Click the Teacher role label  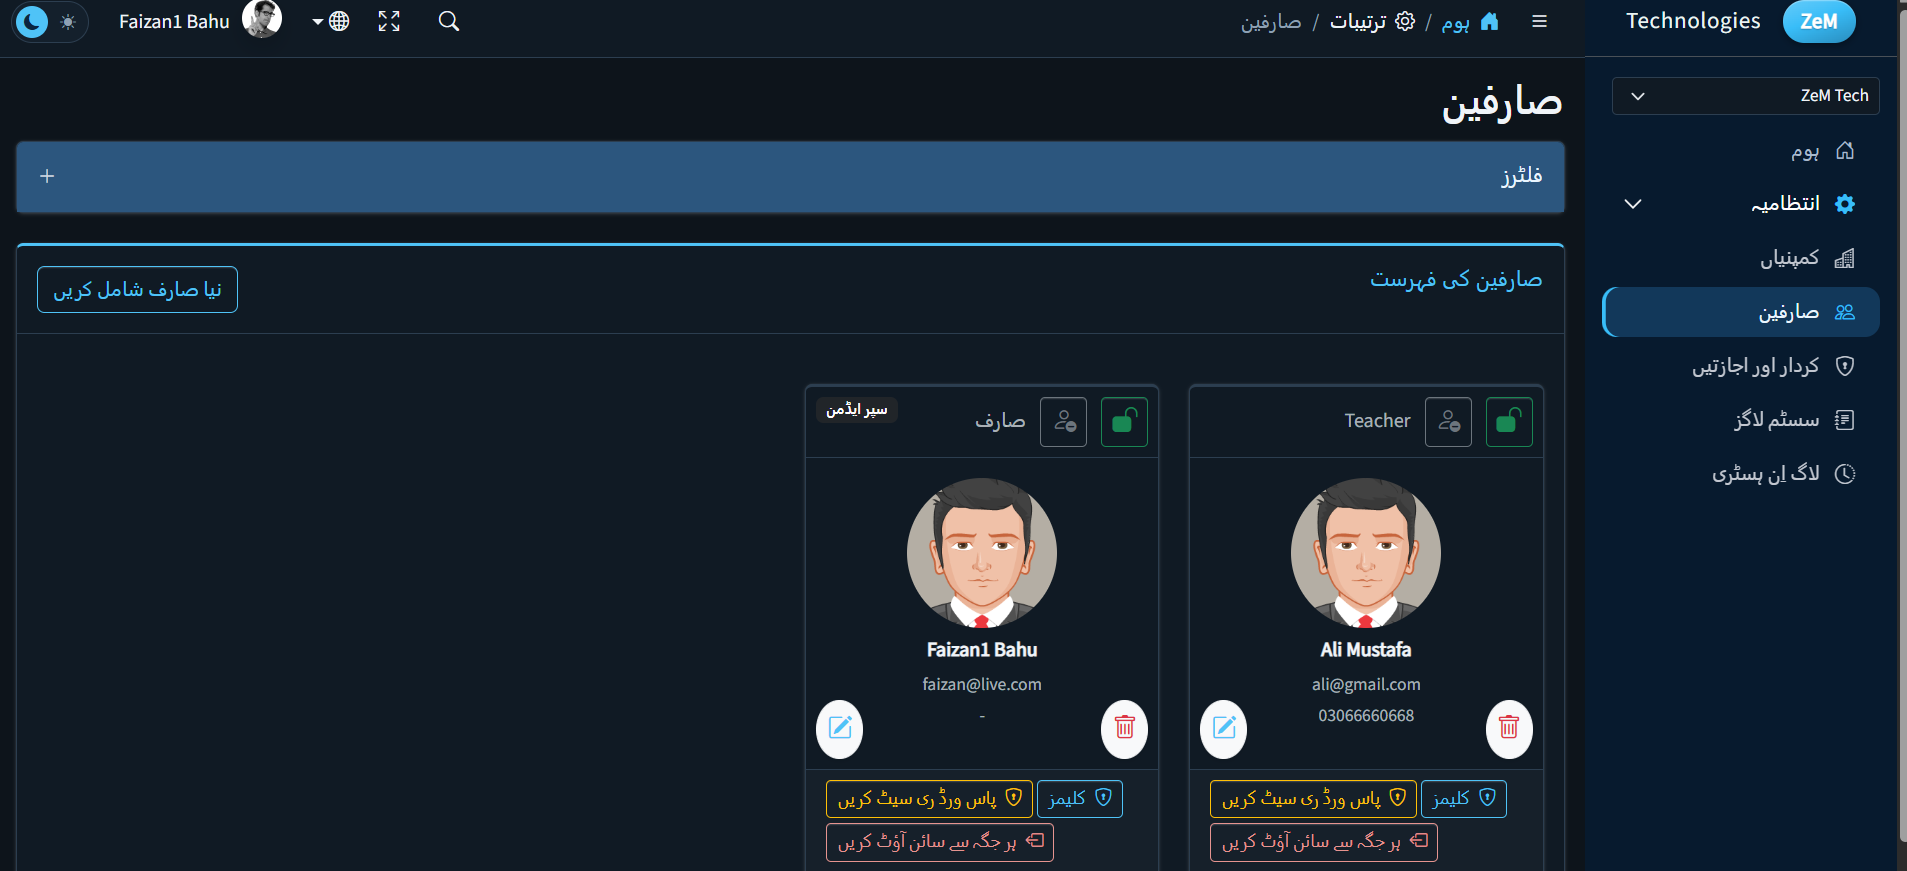tap(1377, 421)
